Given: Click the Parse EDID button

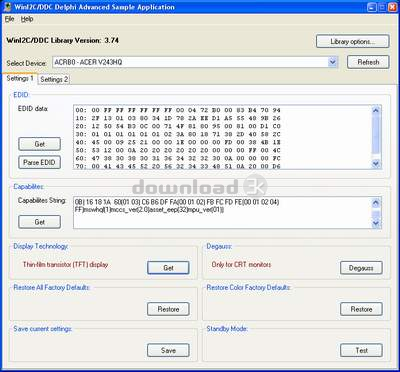Looking at the screenshot, I should pyautogui.click(x=40, y=162).
